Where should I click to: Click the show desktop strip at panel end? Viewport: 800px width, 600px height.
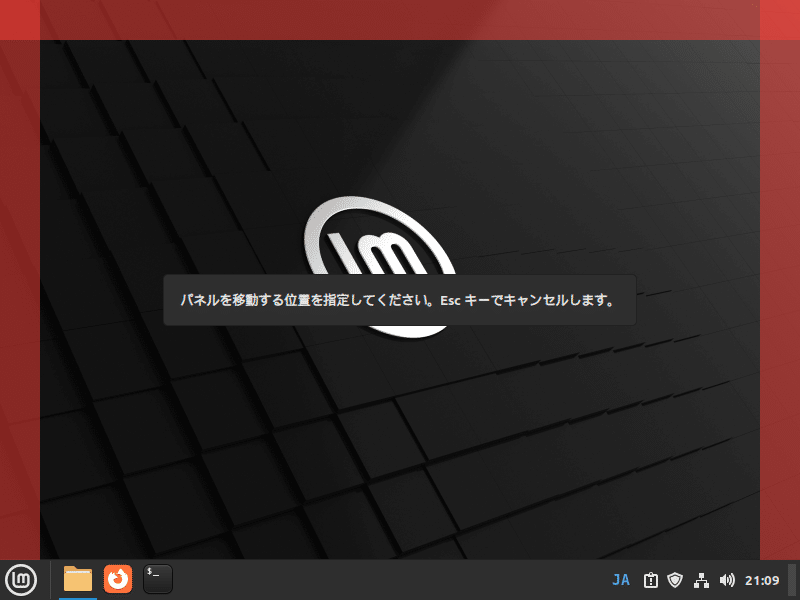(x=792, y=580)
